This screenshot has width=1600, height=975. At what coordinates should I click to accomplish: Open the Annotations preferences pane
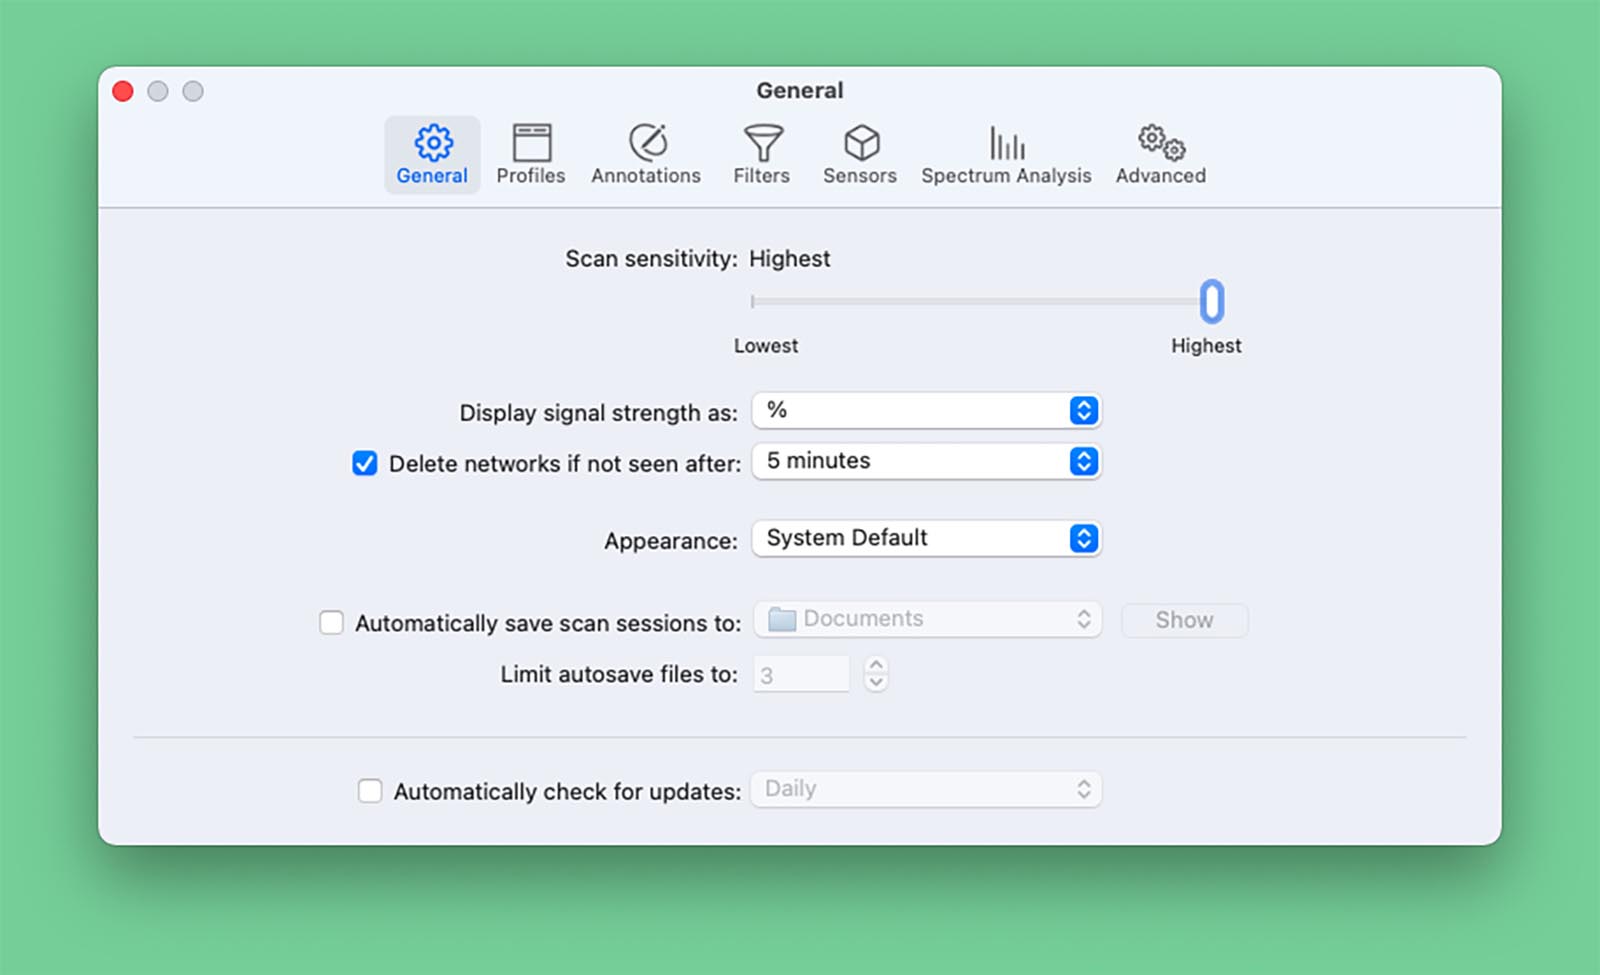pos(646,155)
